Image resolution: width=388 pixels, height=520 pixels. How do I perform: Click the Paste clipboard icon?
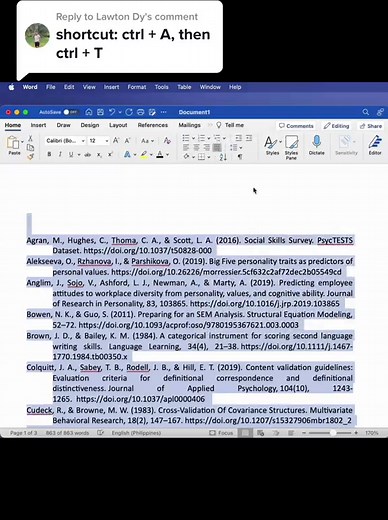[x=13, y=143]
